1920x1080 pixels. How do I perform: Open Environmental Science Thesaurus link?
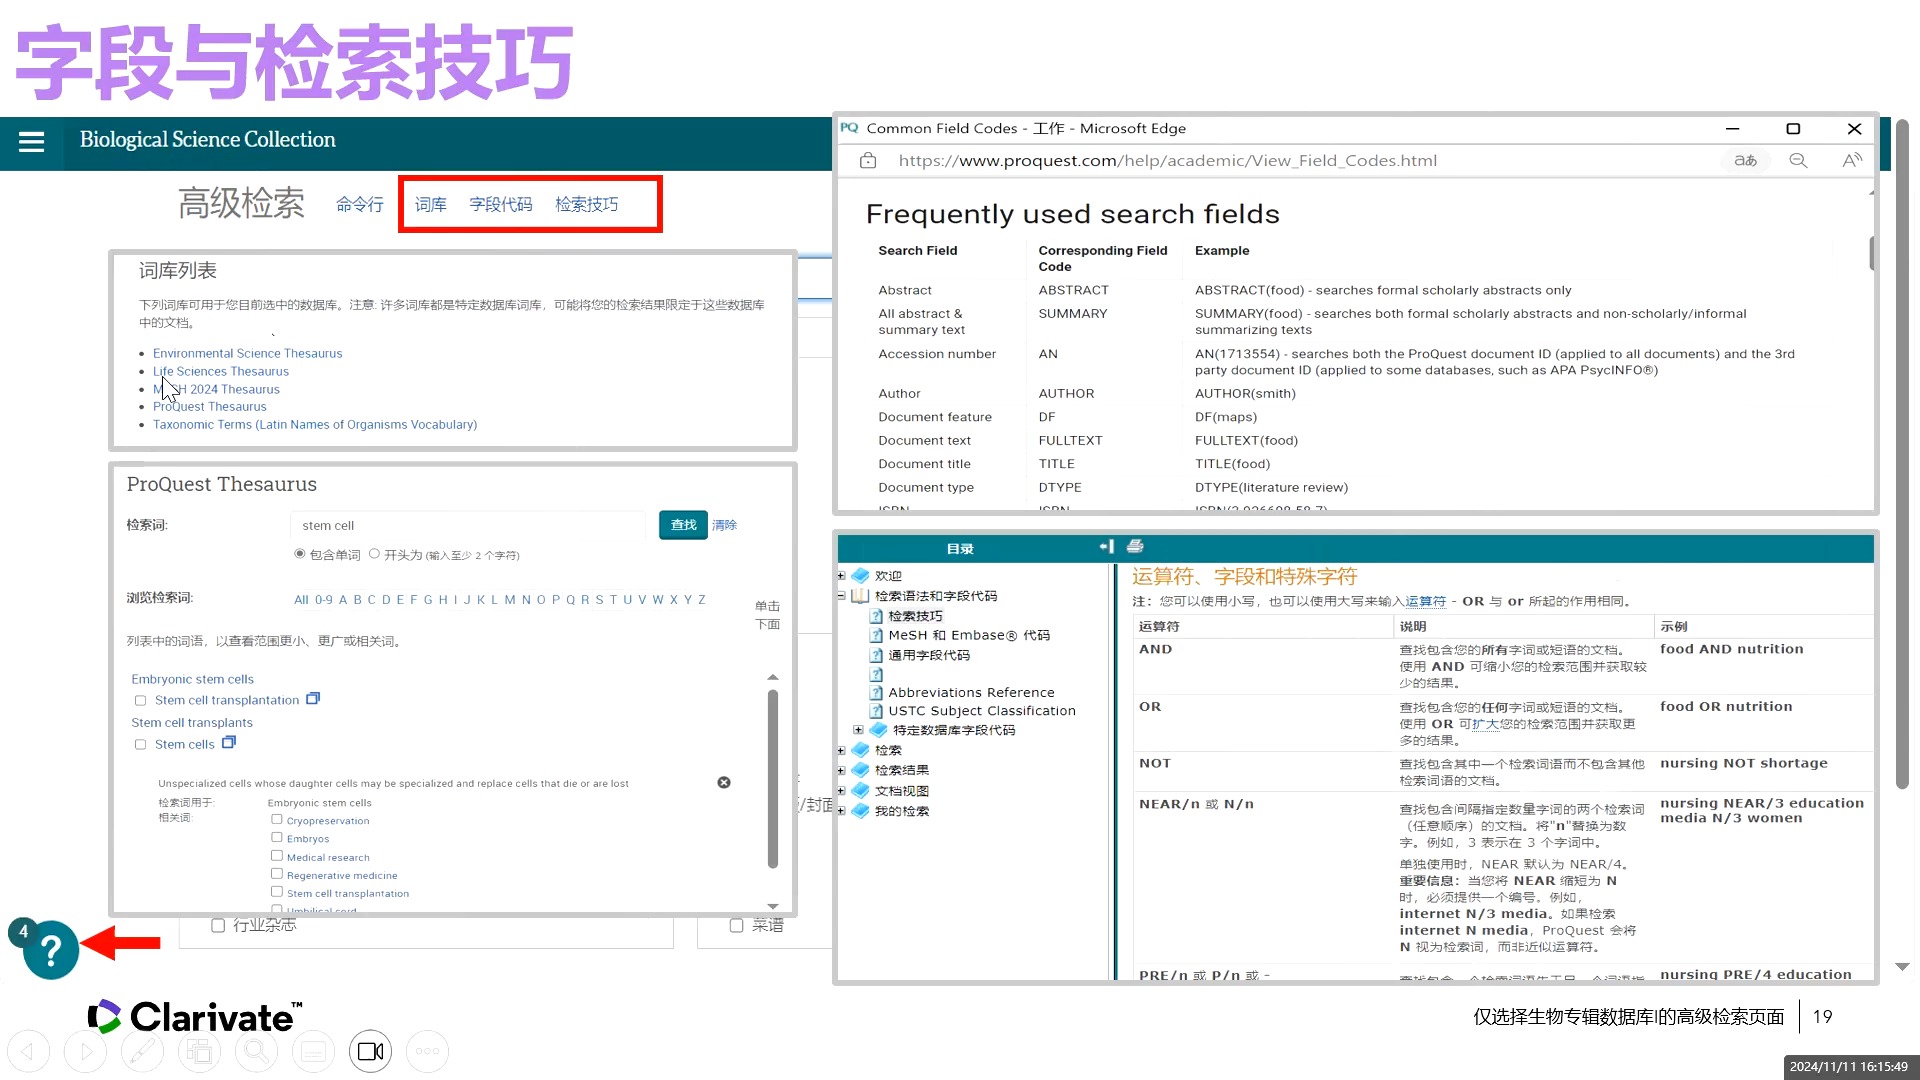pyautogui.click(x=247, y=353)
